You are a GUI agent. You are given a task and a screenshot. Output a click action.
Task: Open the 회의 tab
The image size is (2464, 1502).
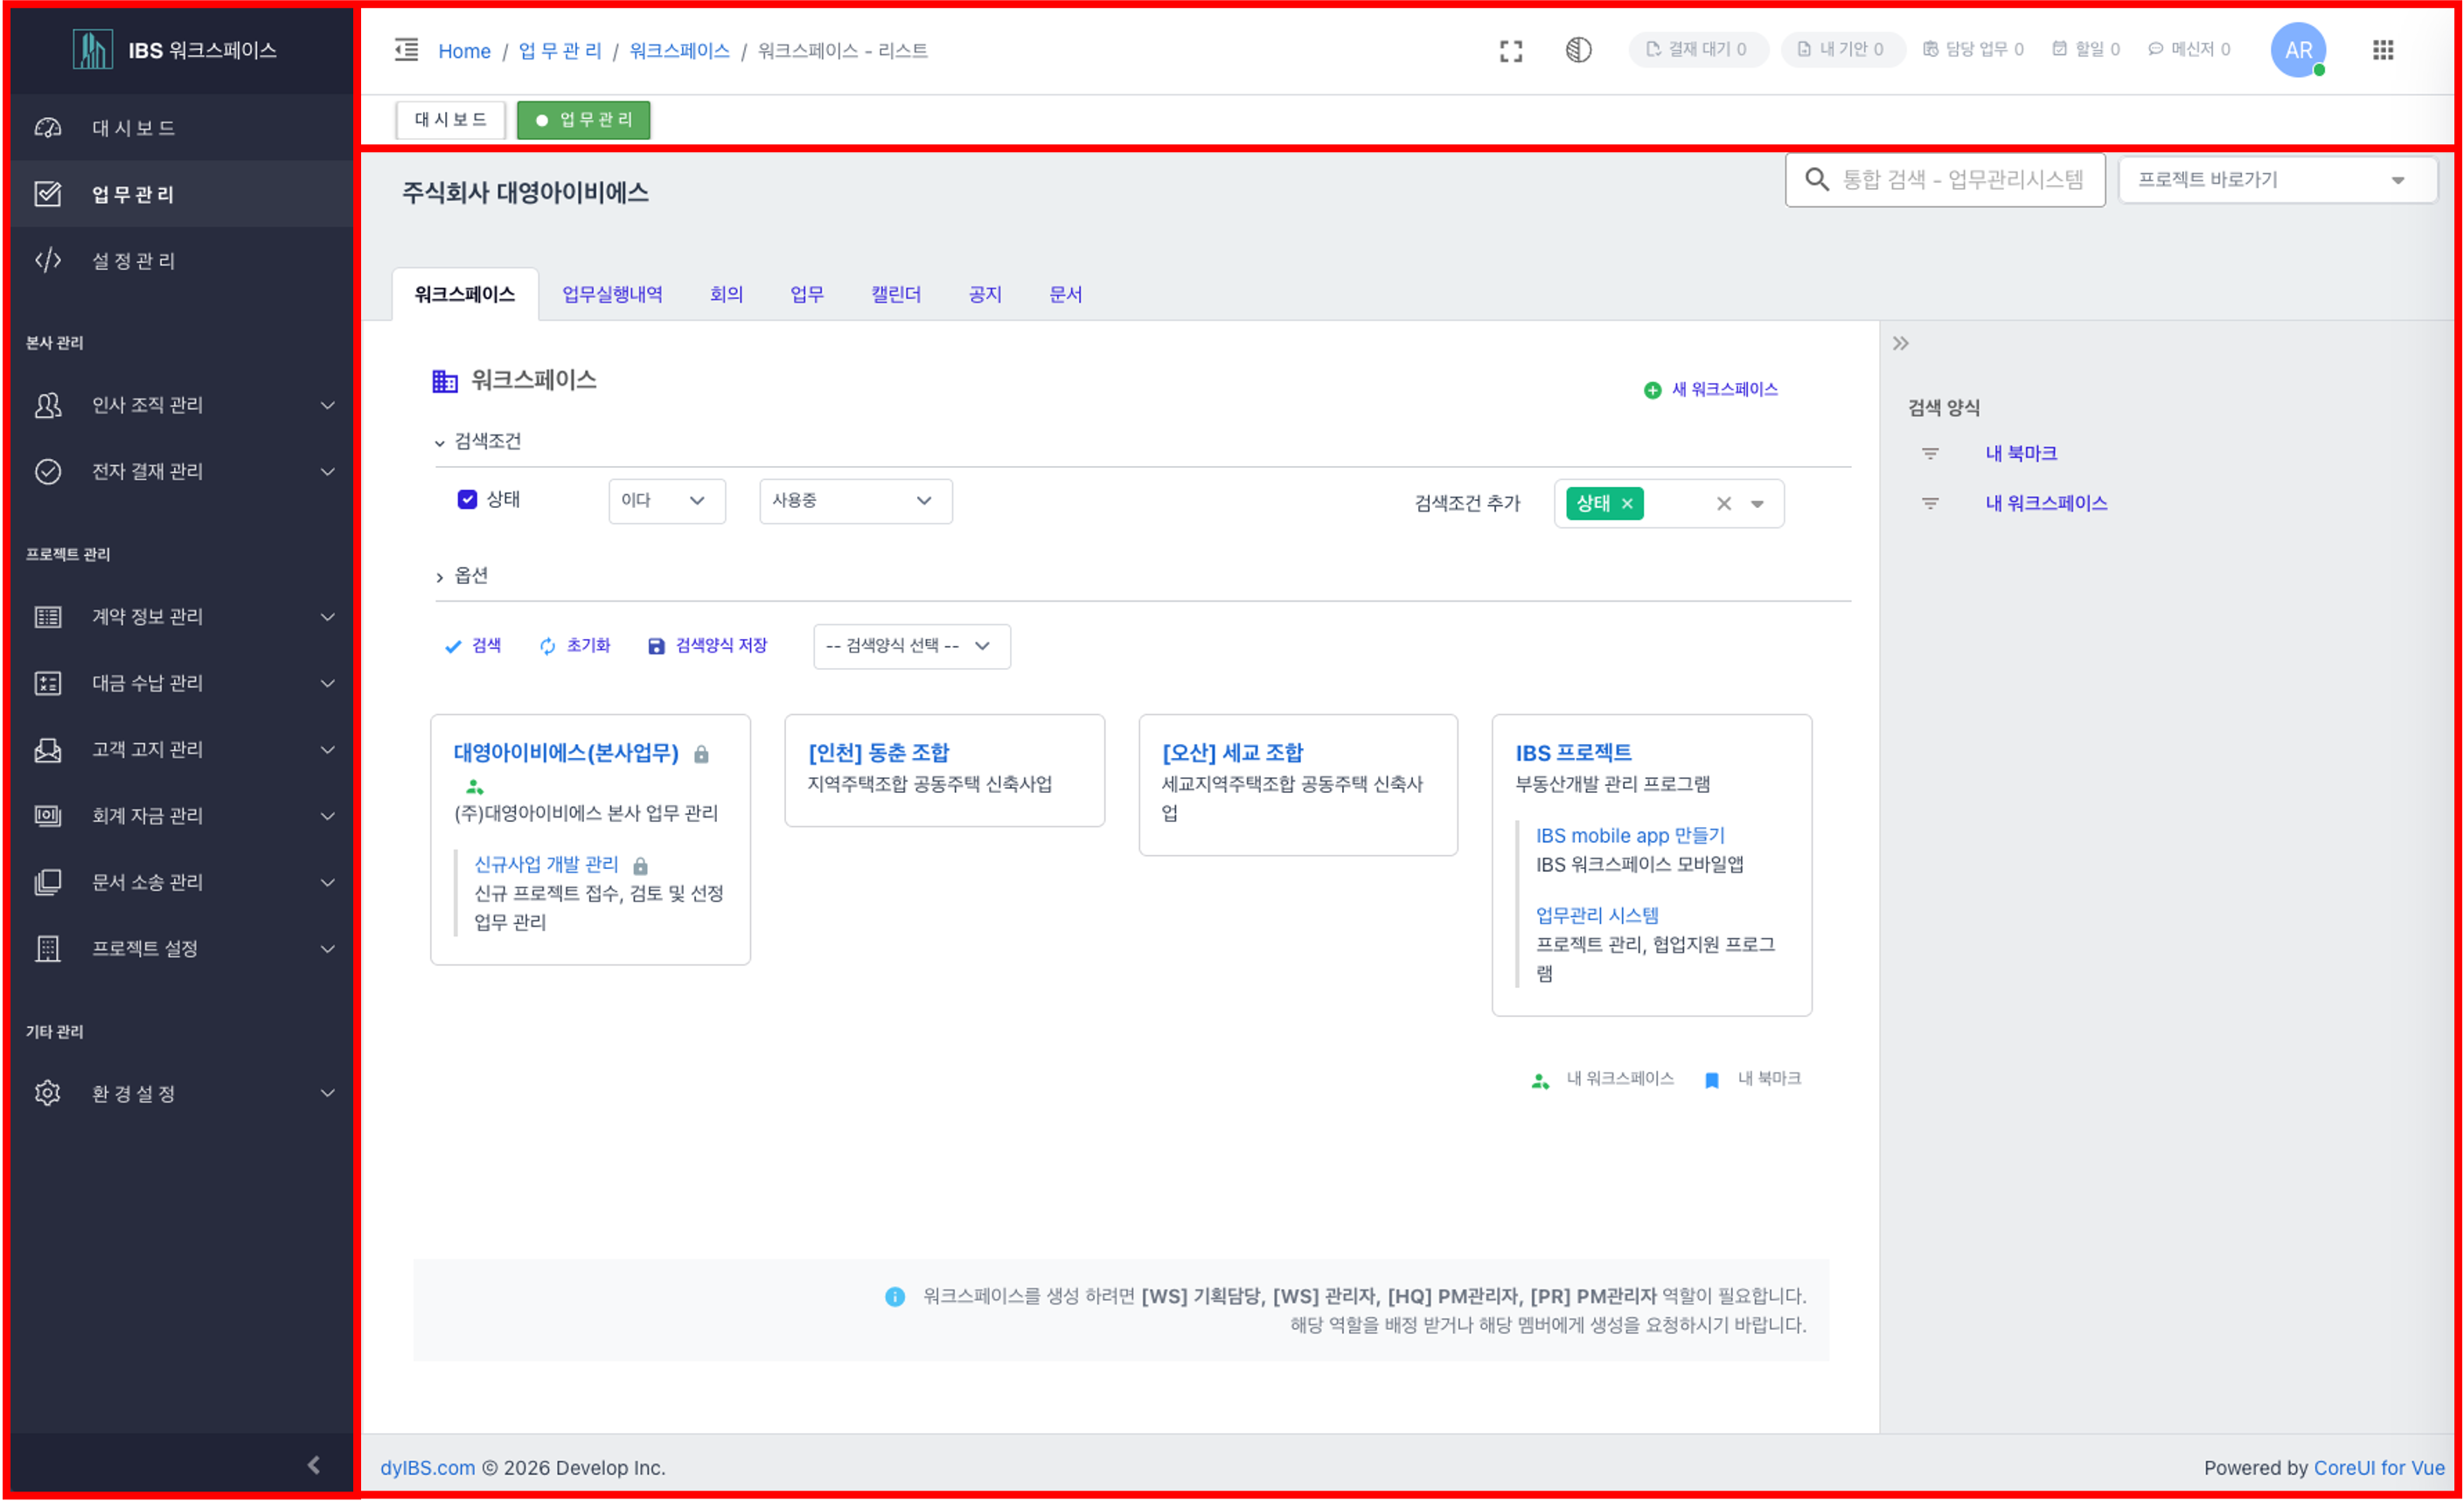726,294
